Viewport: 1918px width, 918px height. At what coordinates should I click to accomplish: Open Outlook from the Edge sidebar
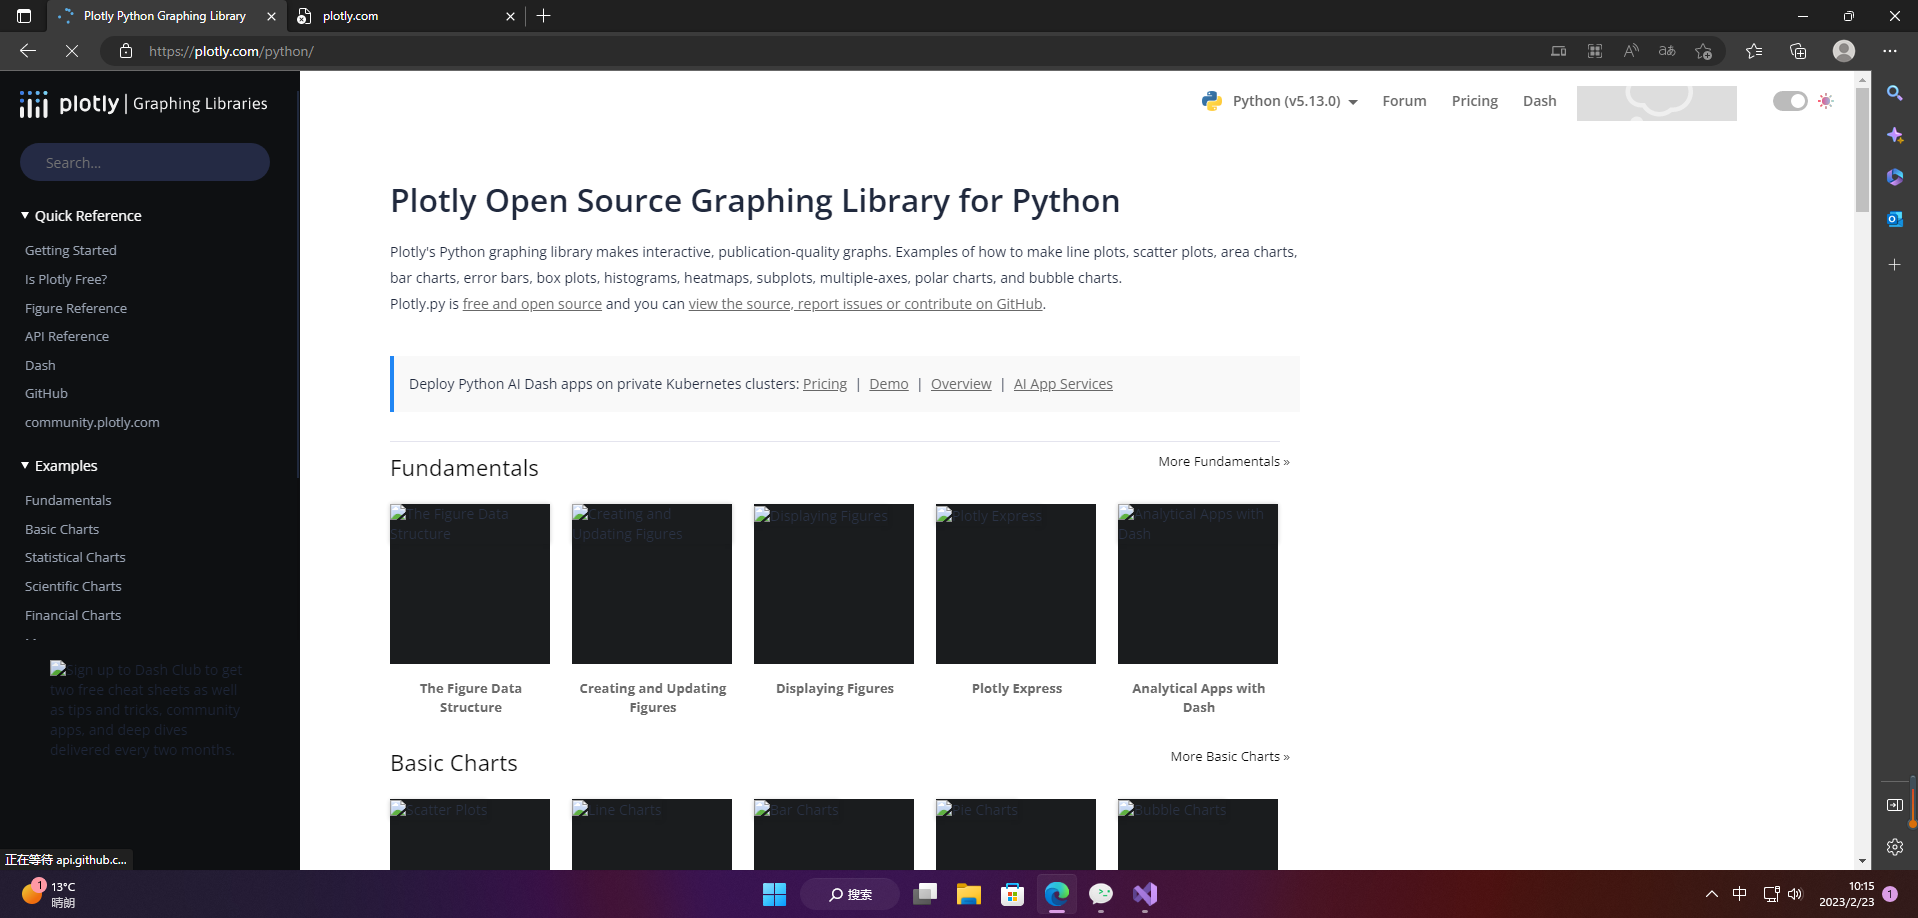[1894, 219]
